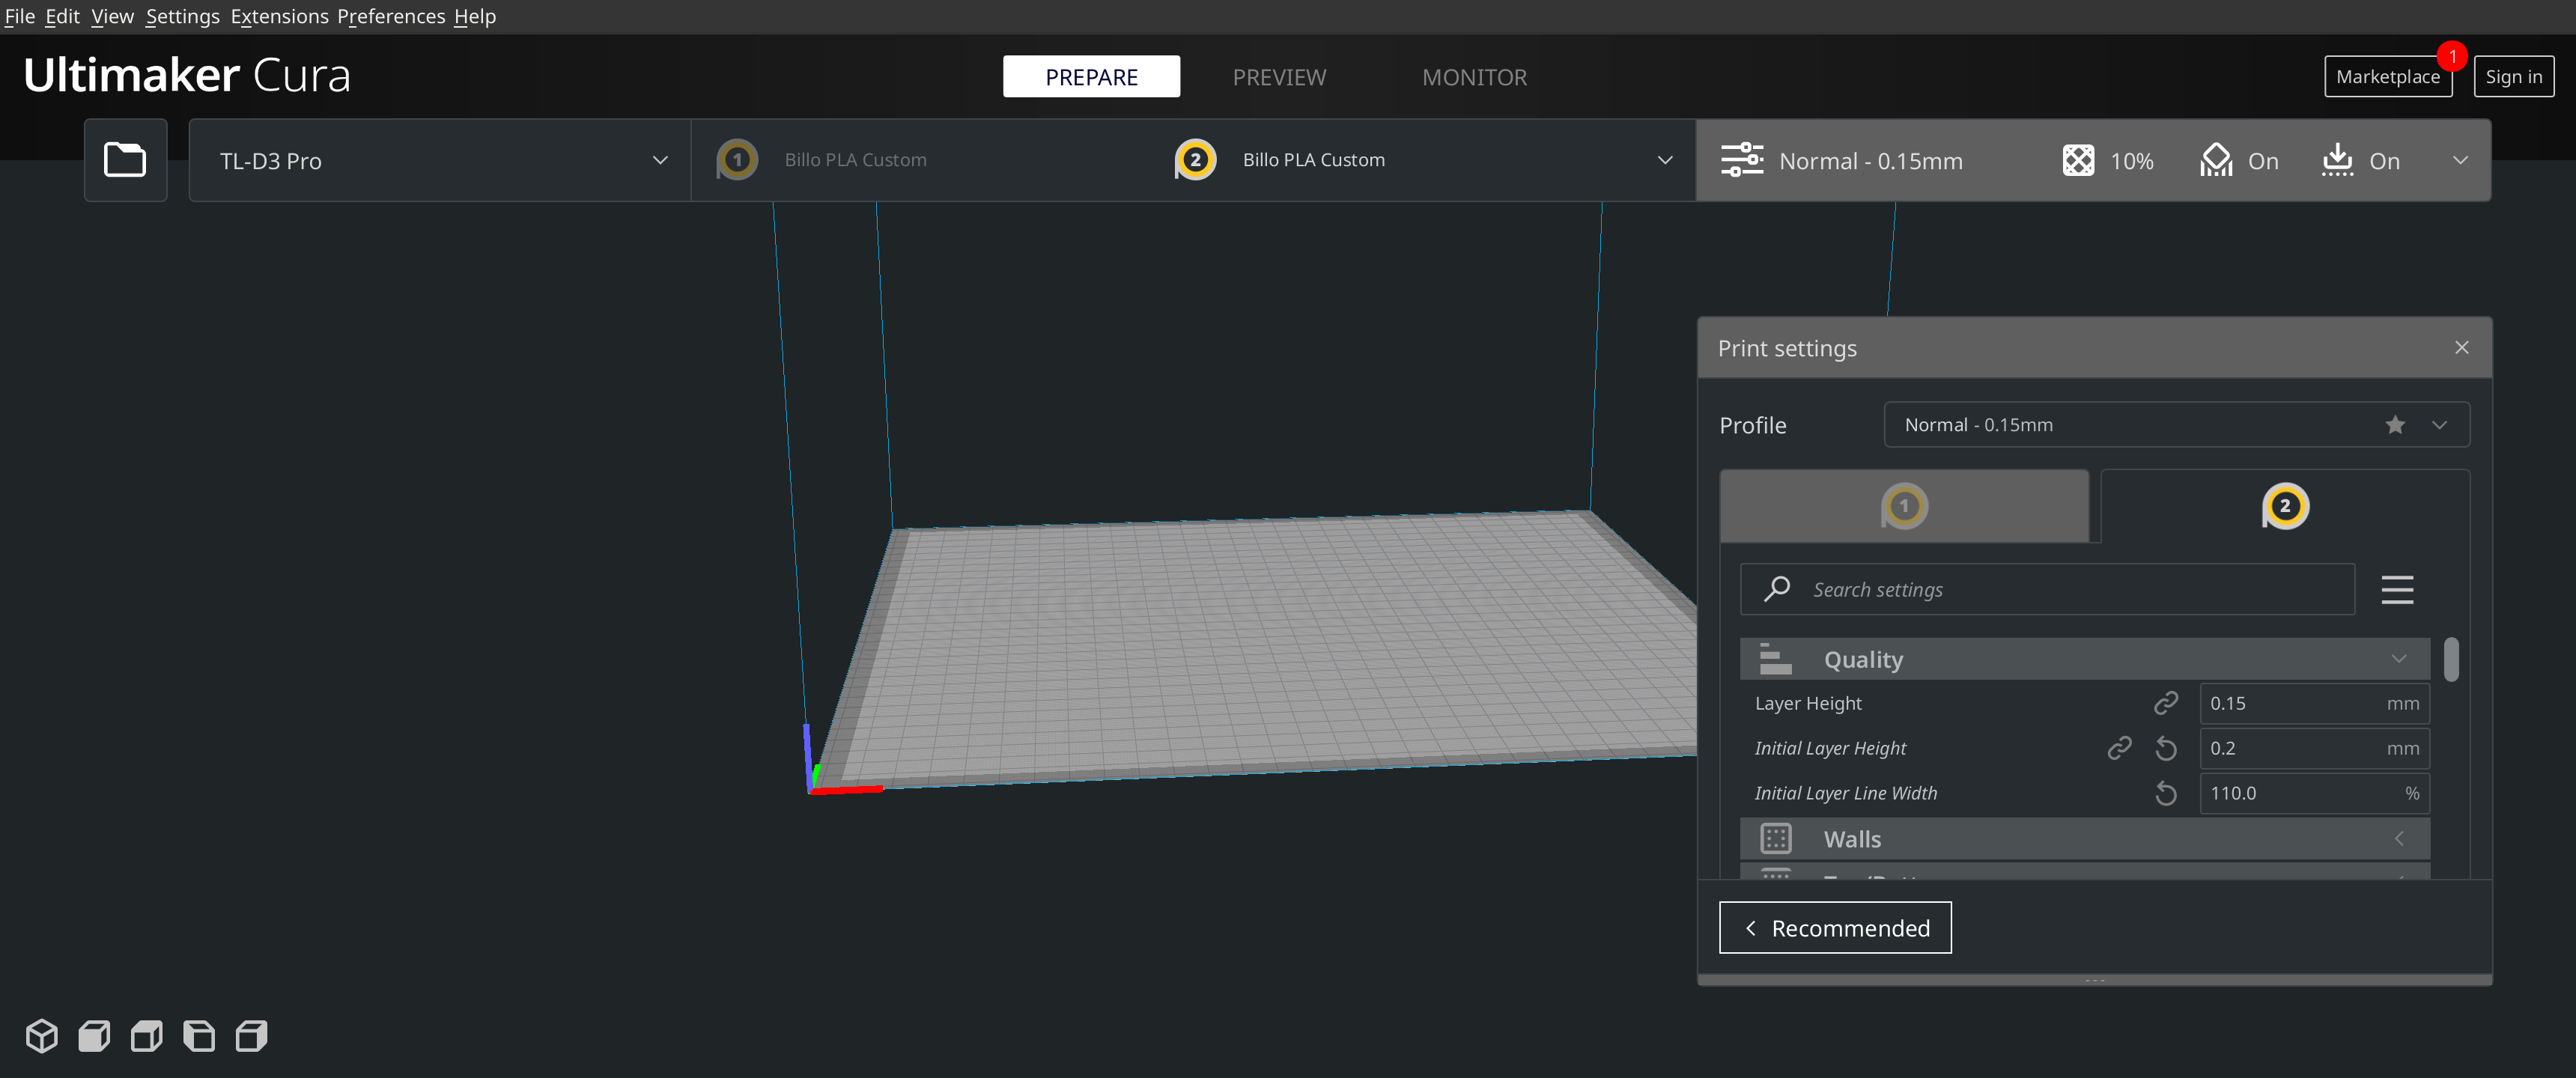This screenshot has height=1078, width=2576.
Task: Open the File menu
Action: [19, 16]
